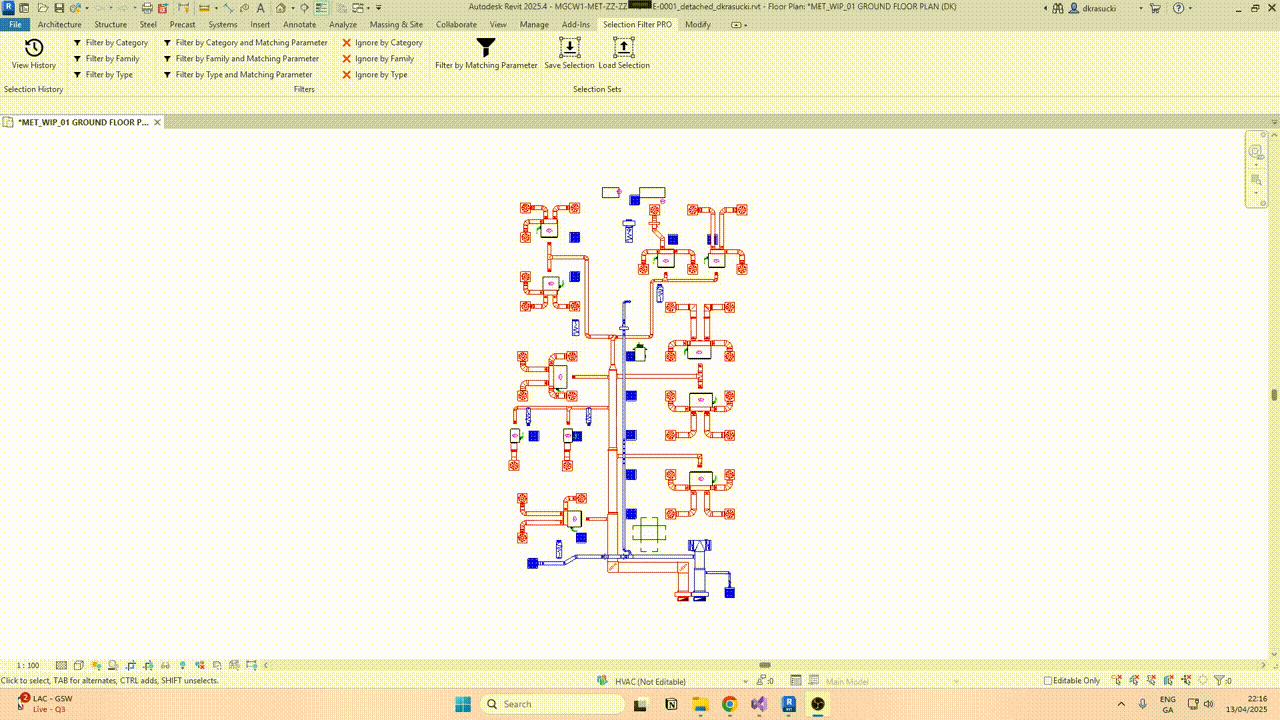
Task: Click Ignore by Category
Action: (x=382, y=43)
